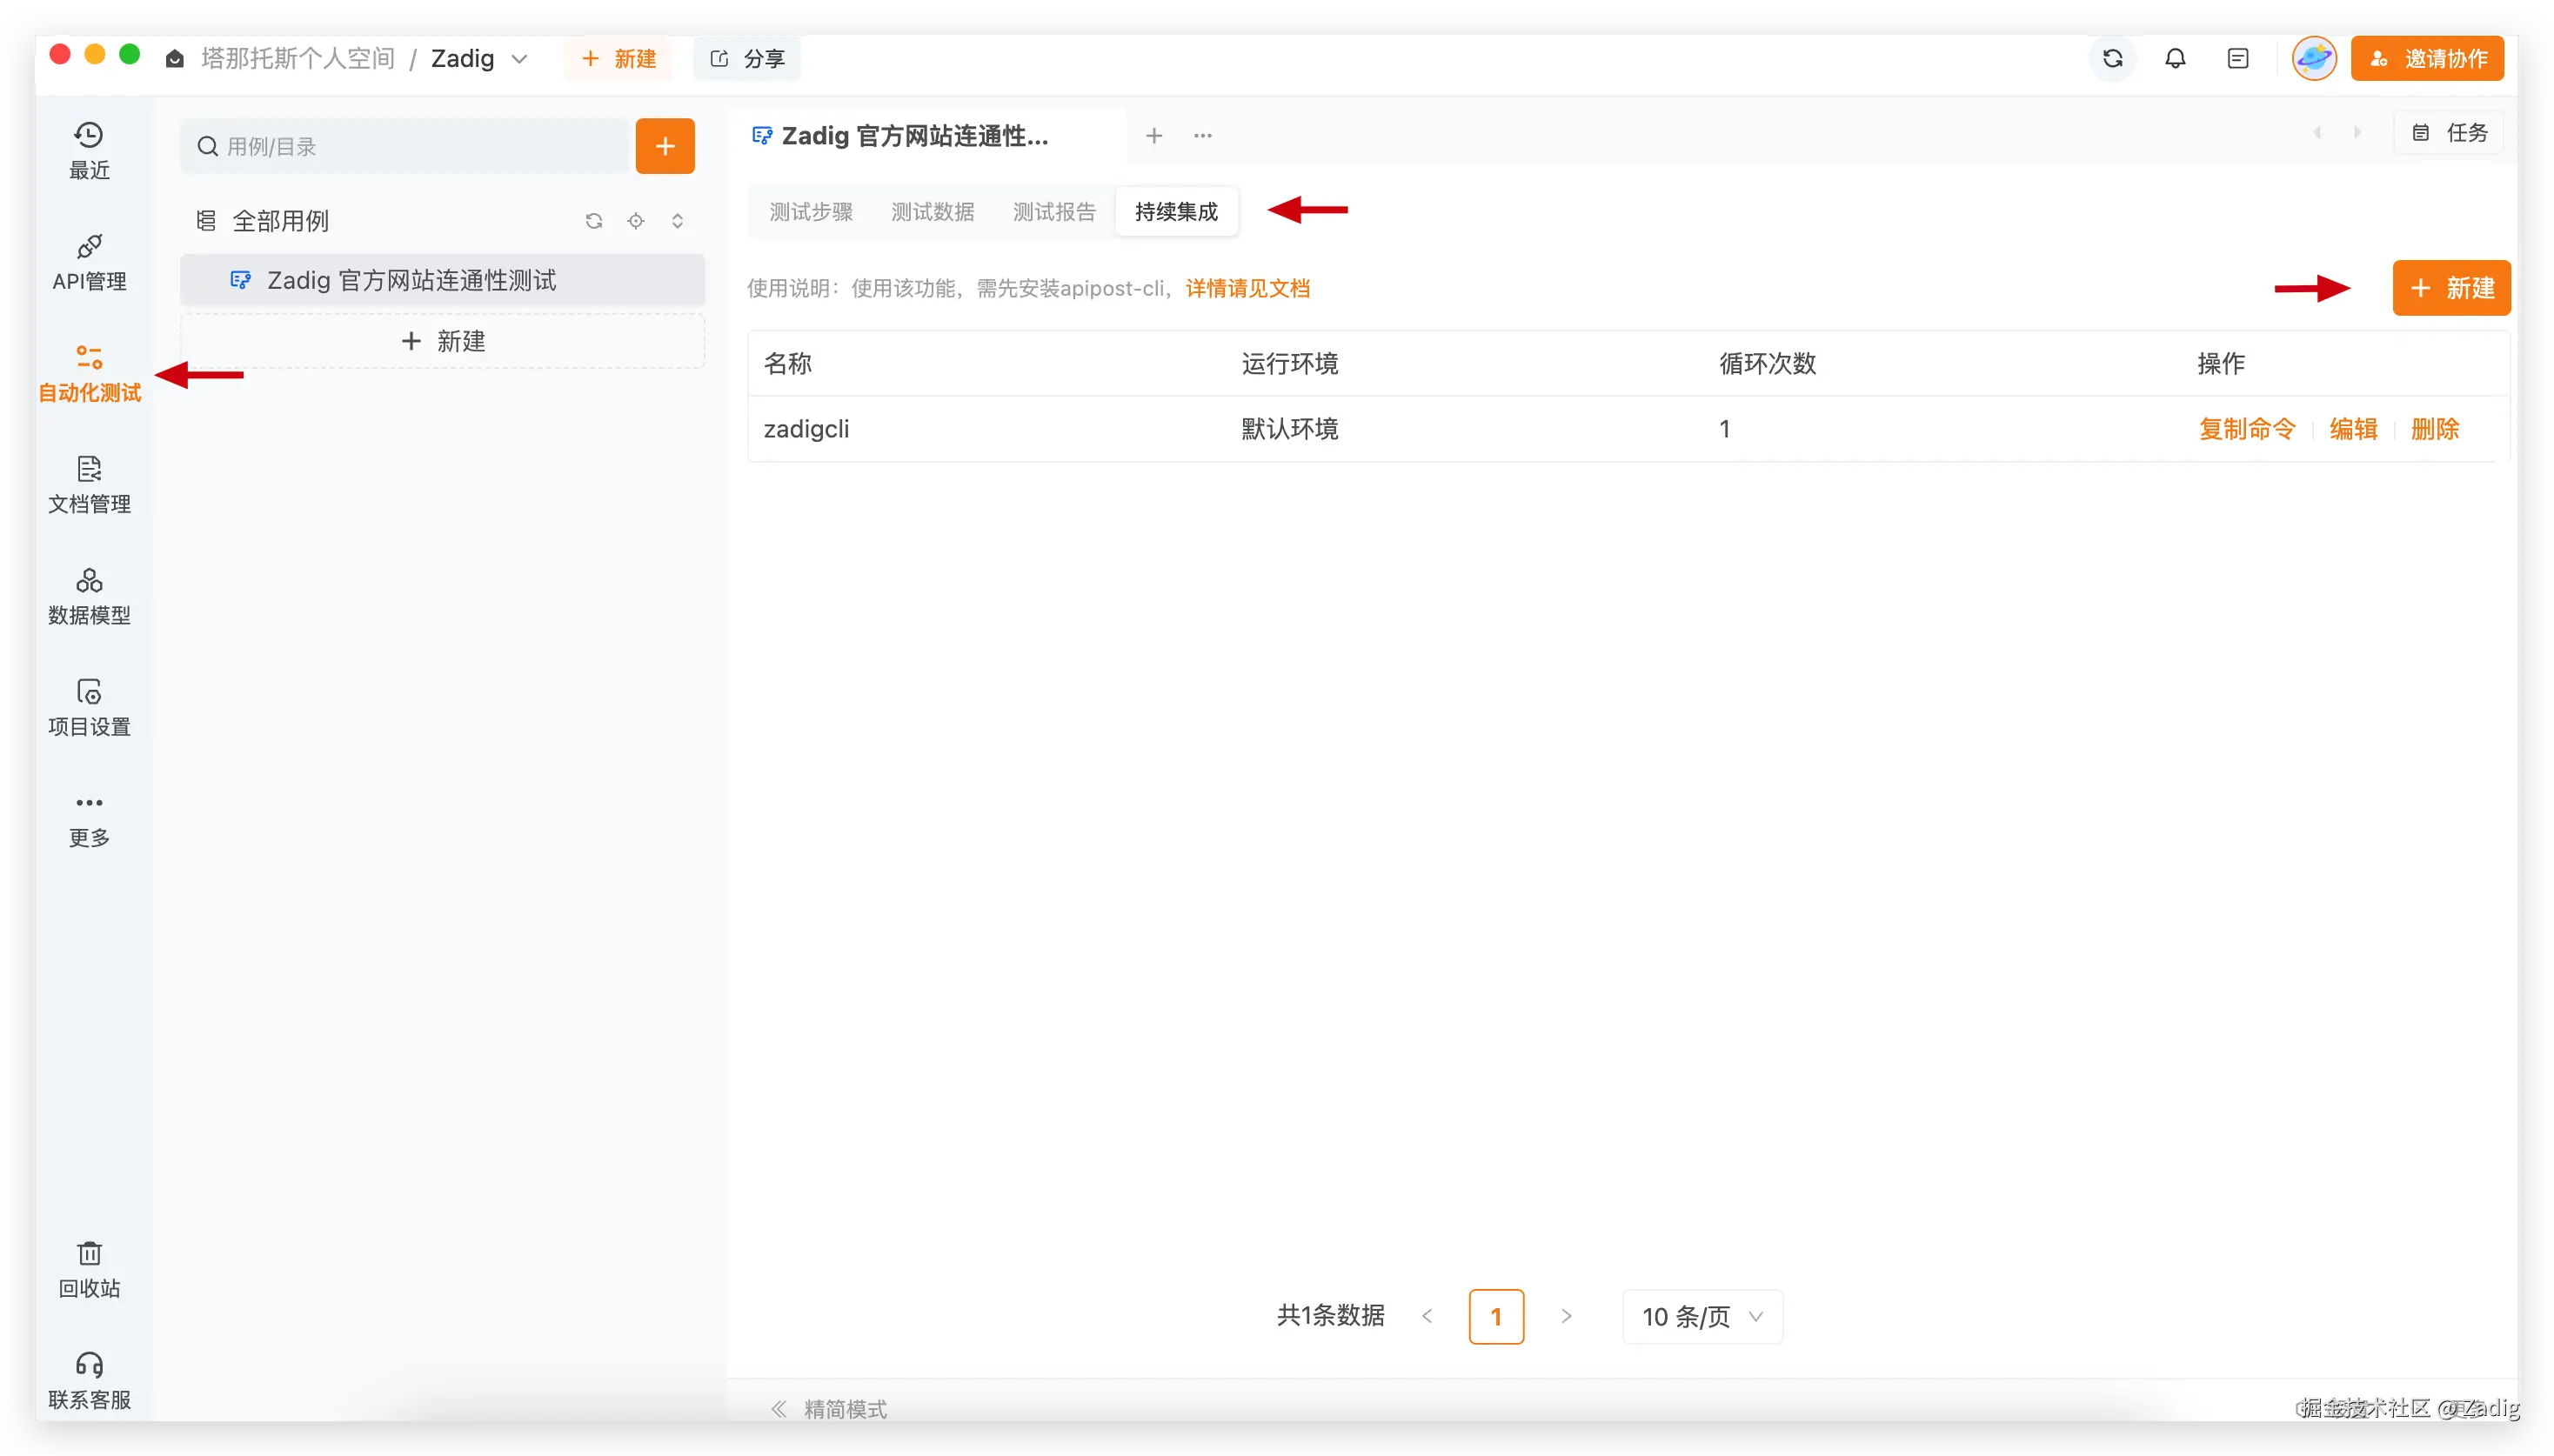Click 复制命令 for zadigcli
The height and width of the screenshot is (1456, 2554).
click(2246, 429)
